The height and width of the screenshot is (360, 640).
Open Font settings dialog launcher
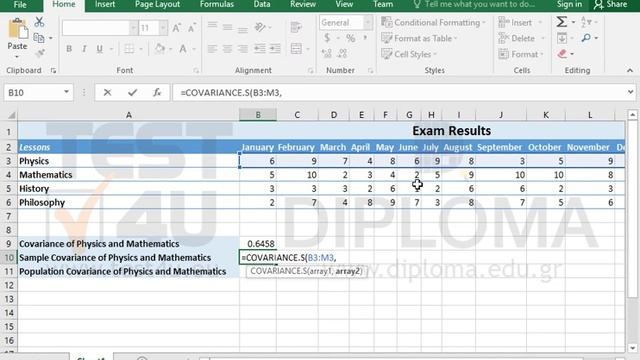(196, 71)
